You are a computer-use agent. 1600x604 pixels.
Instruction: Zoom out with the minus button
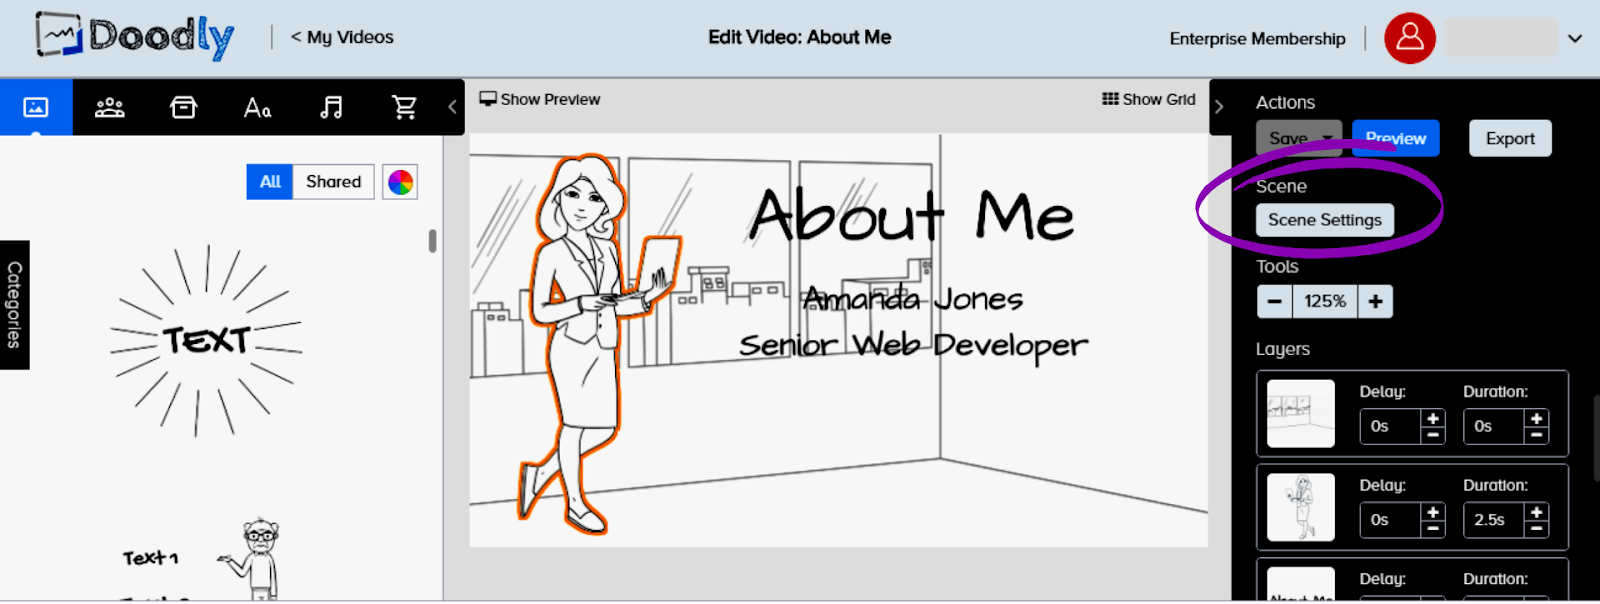click(x=1274, y=301)
